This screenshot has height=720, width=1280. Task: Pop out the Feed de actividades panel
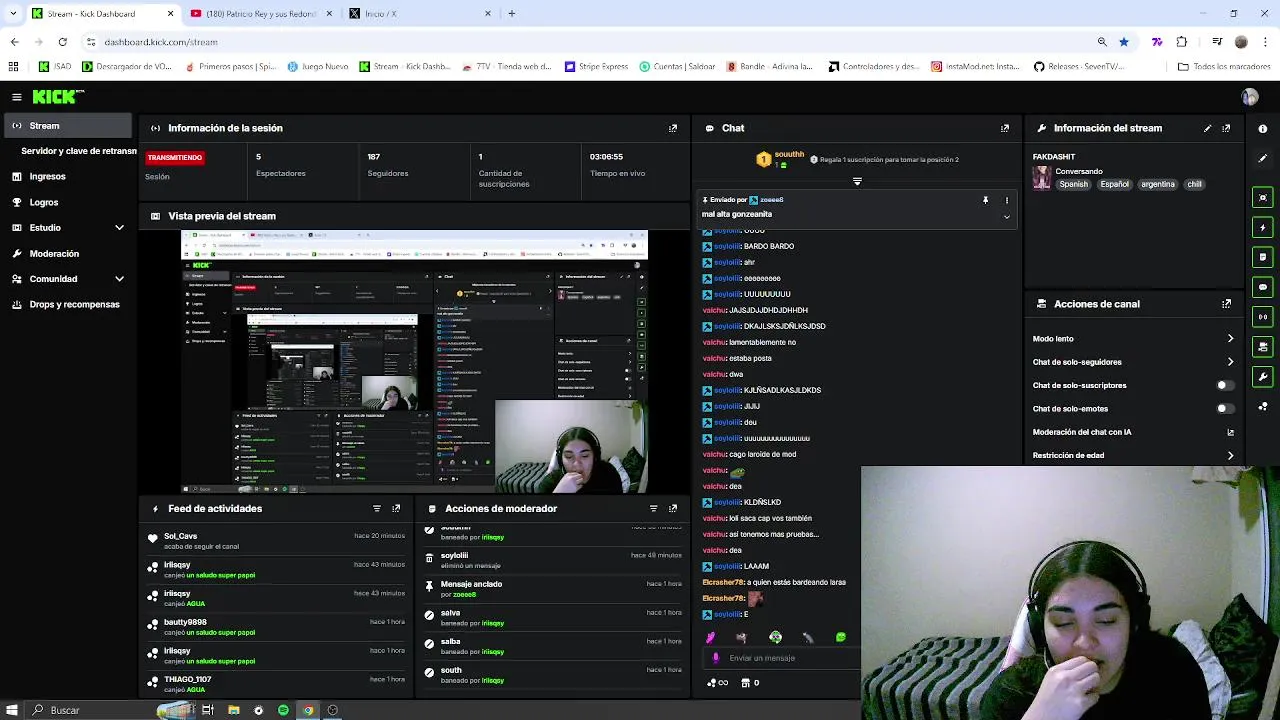(x=396, y=508)
